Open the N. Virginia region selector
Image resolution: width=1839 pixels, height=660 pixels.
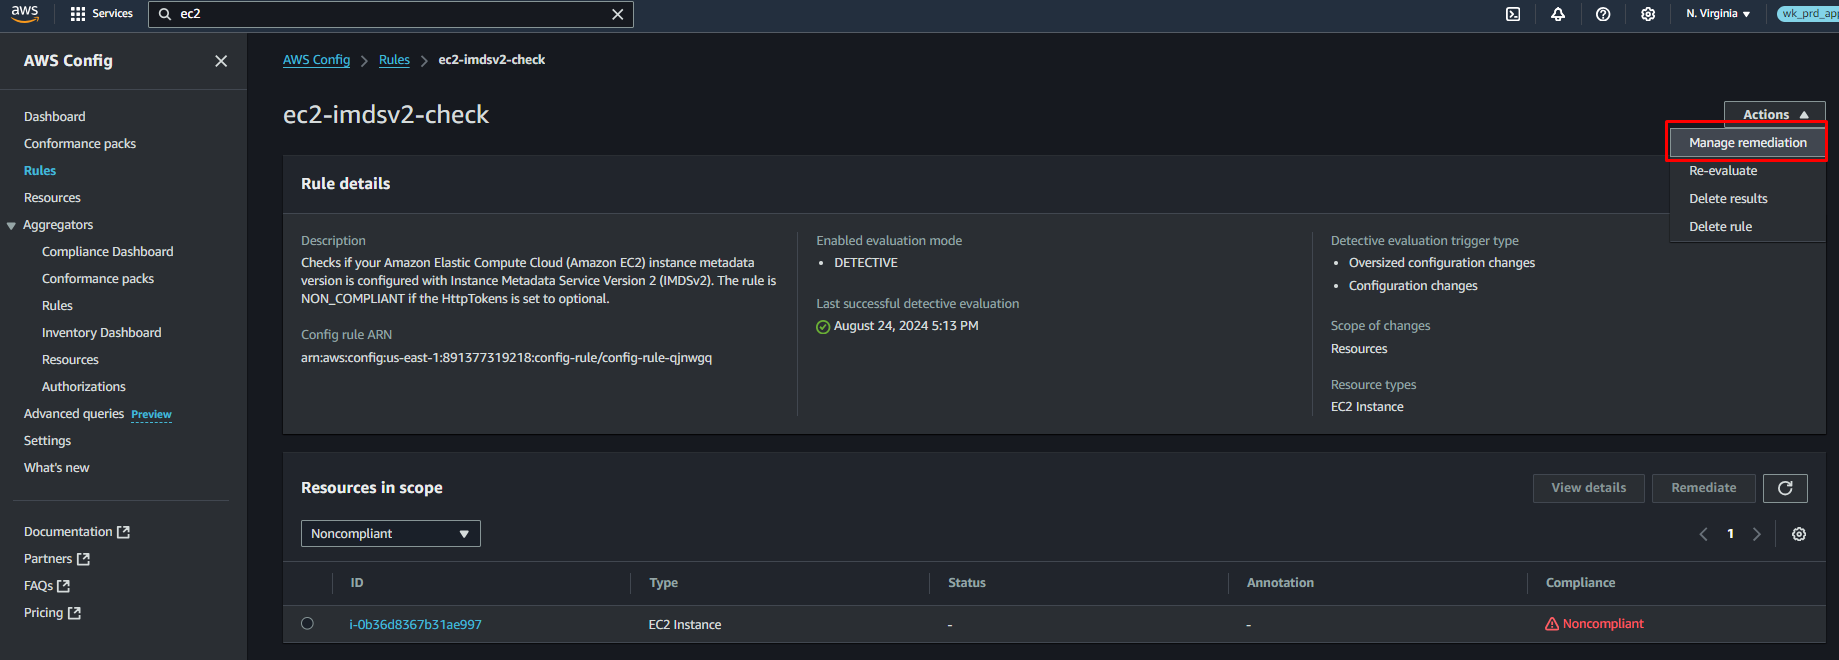[x=1718, y=14]
